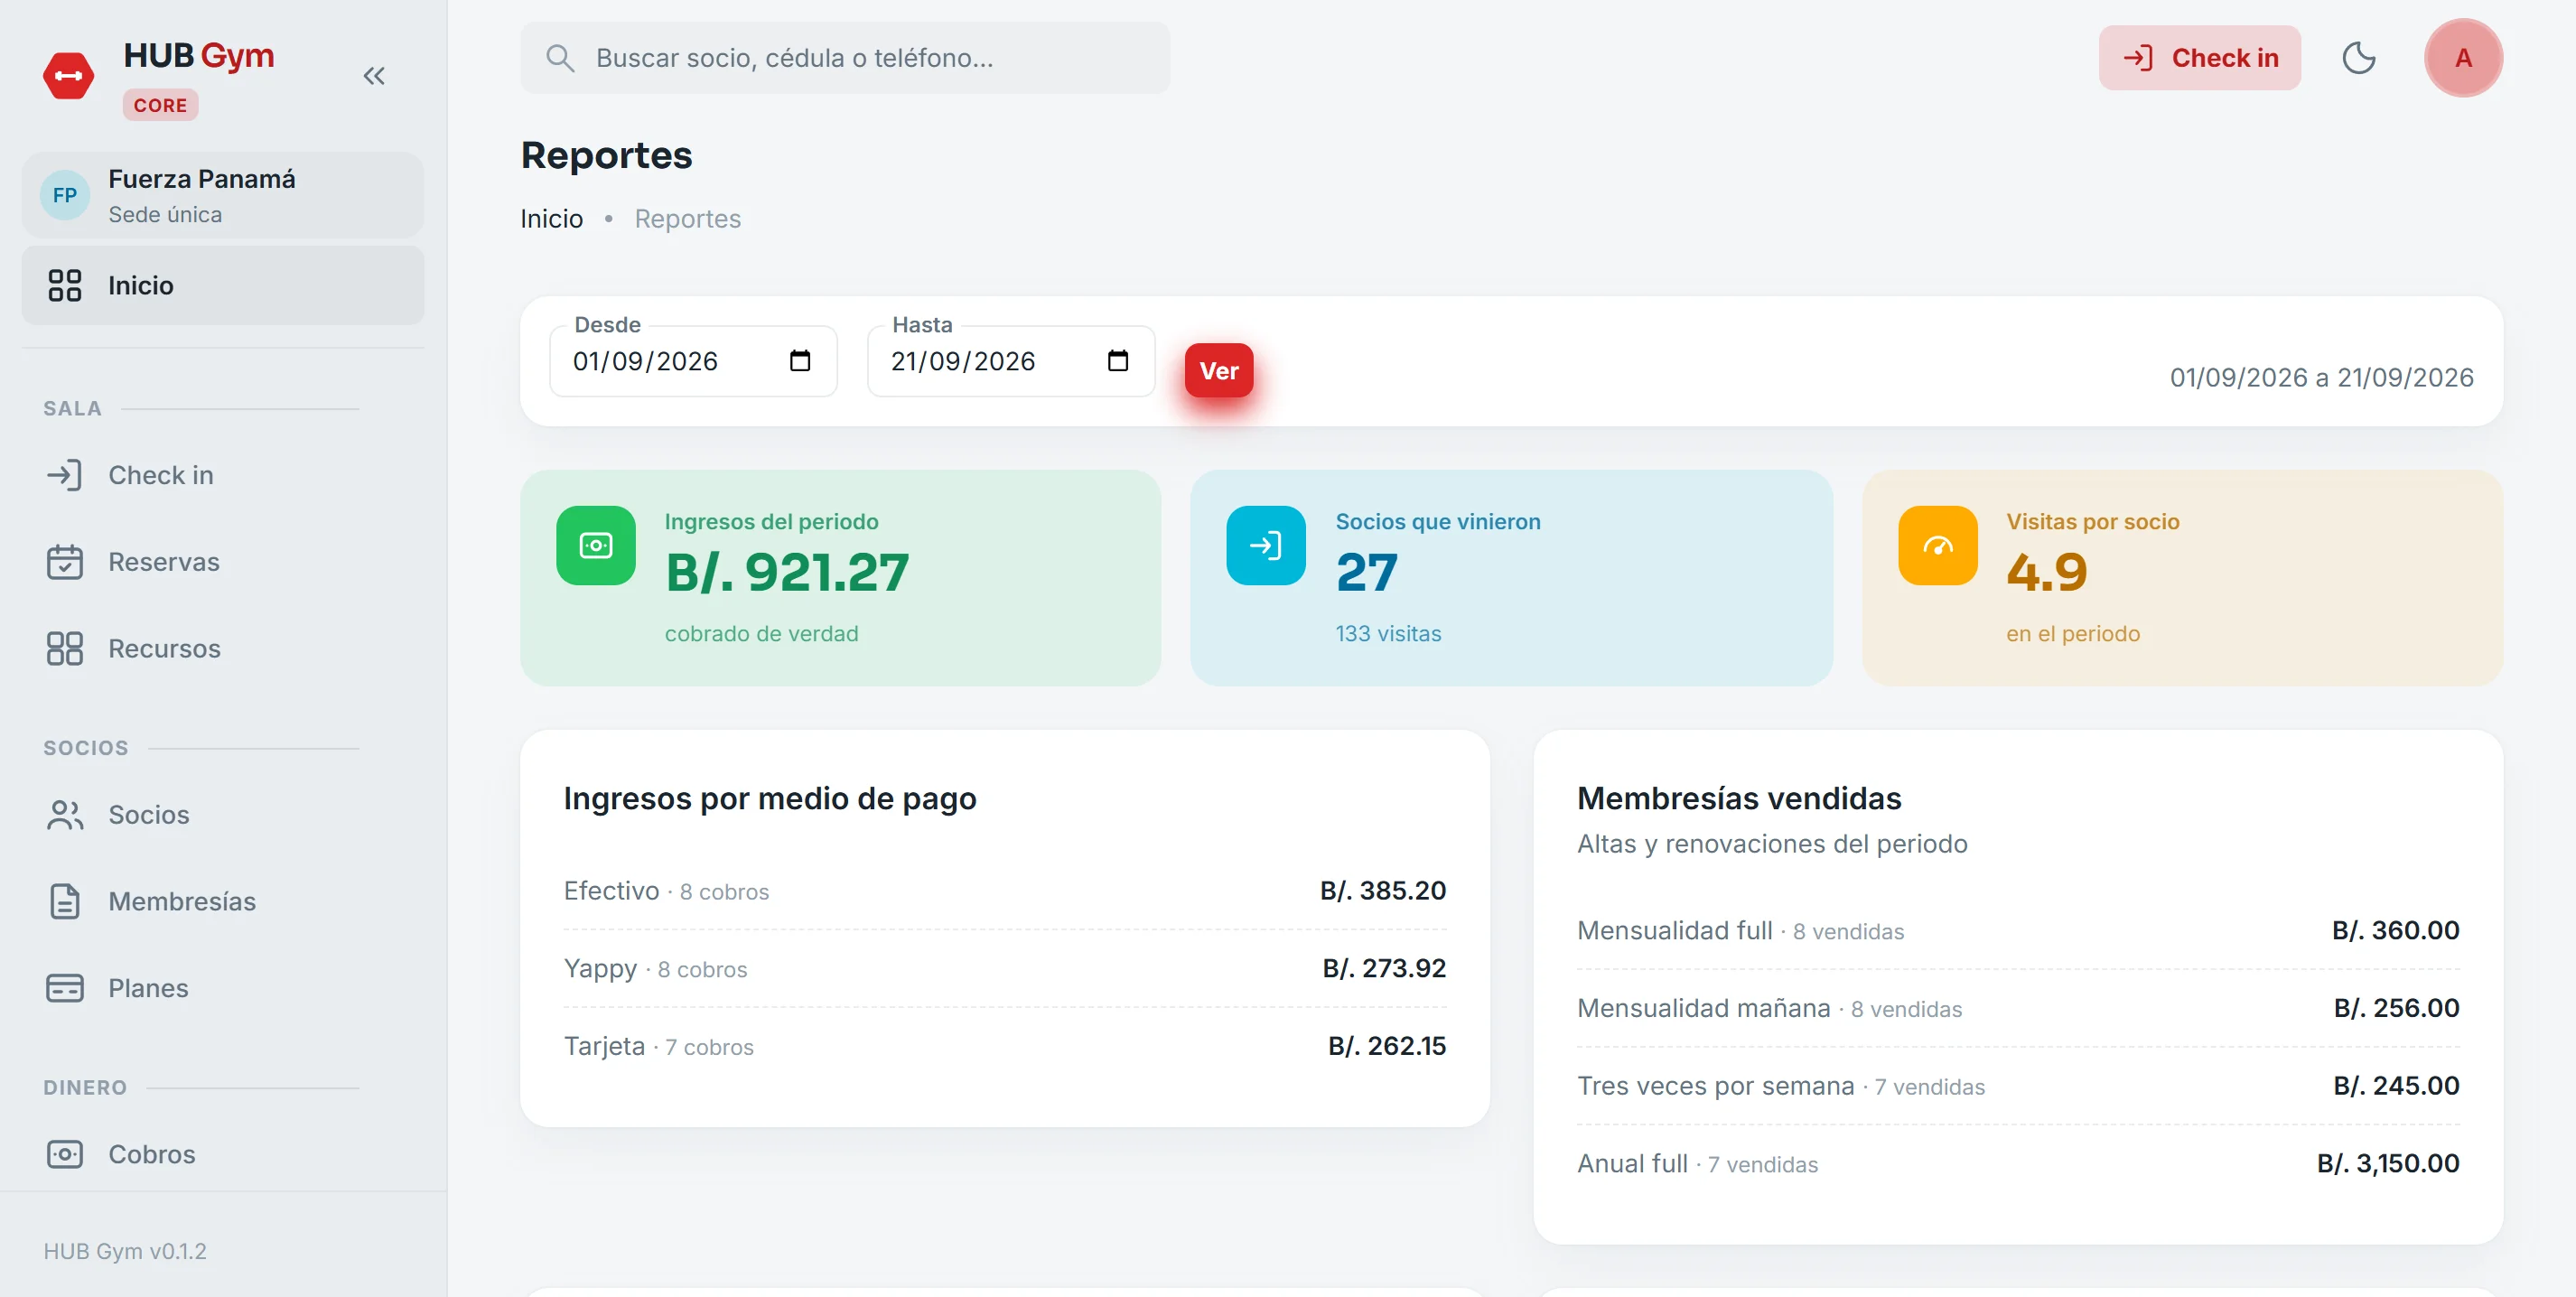Click the Socios people icon

[x=65, y=815]
